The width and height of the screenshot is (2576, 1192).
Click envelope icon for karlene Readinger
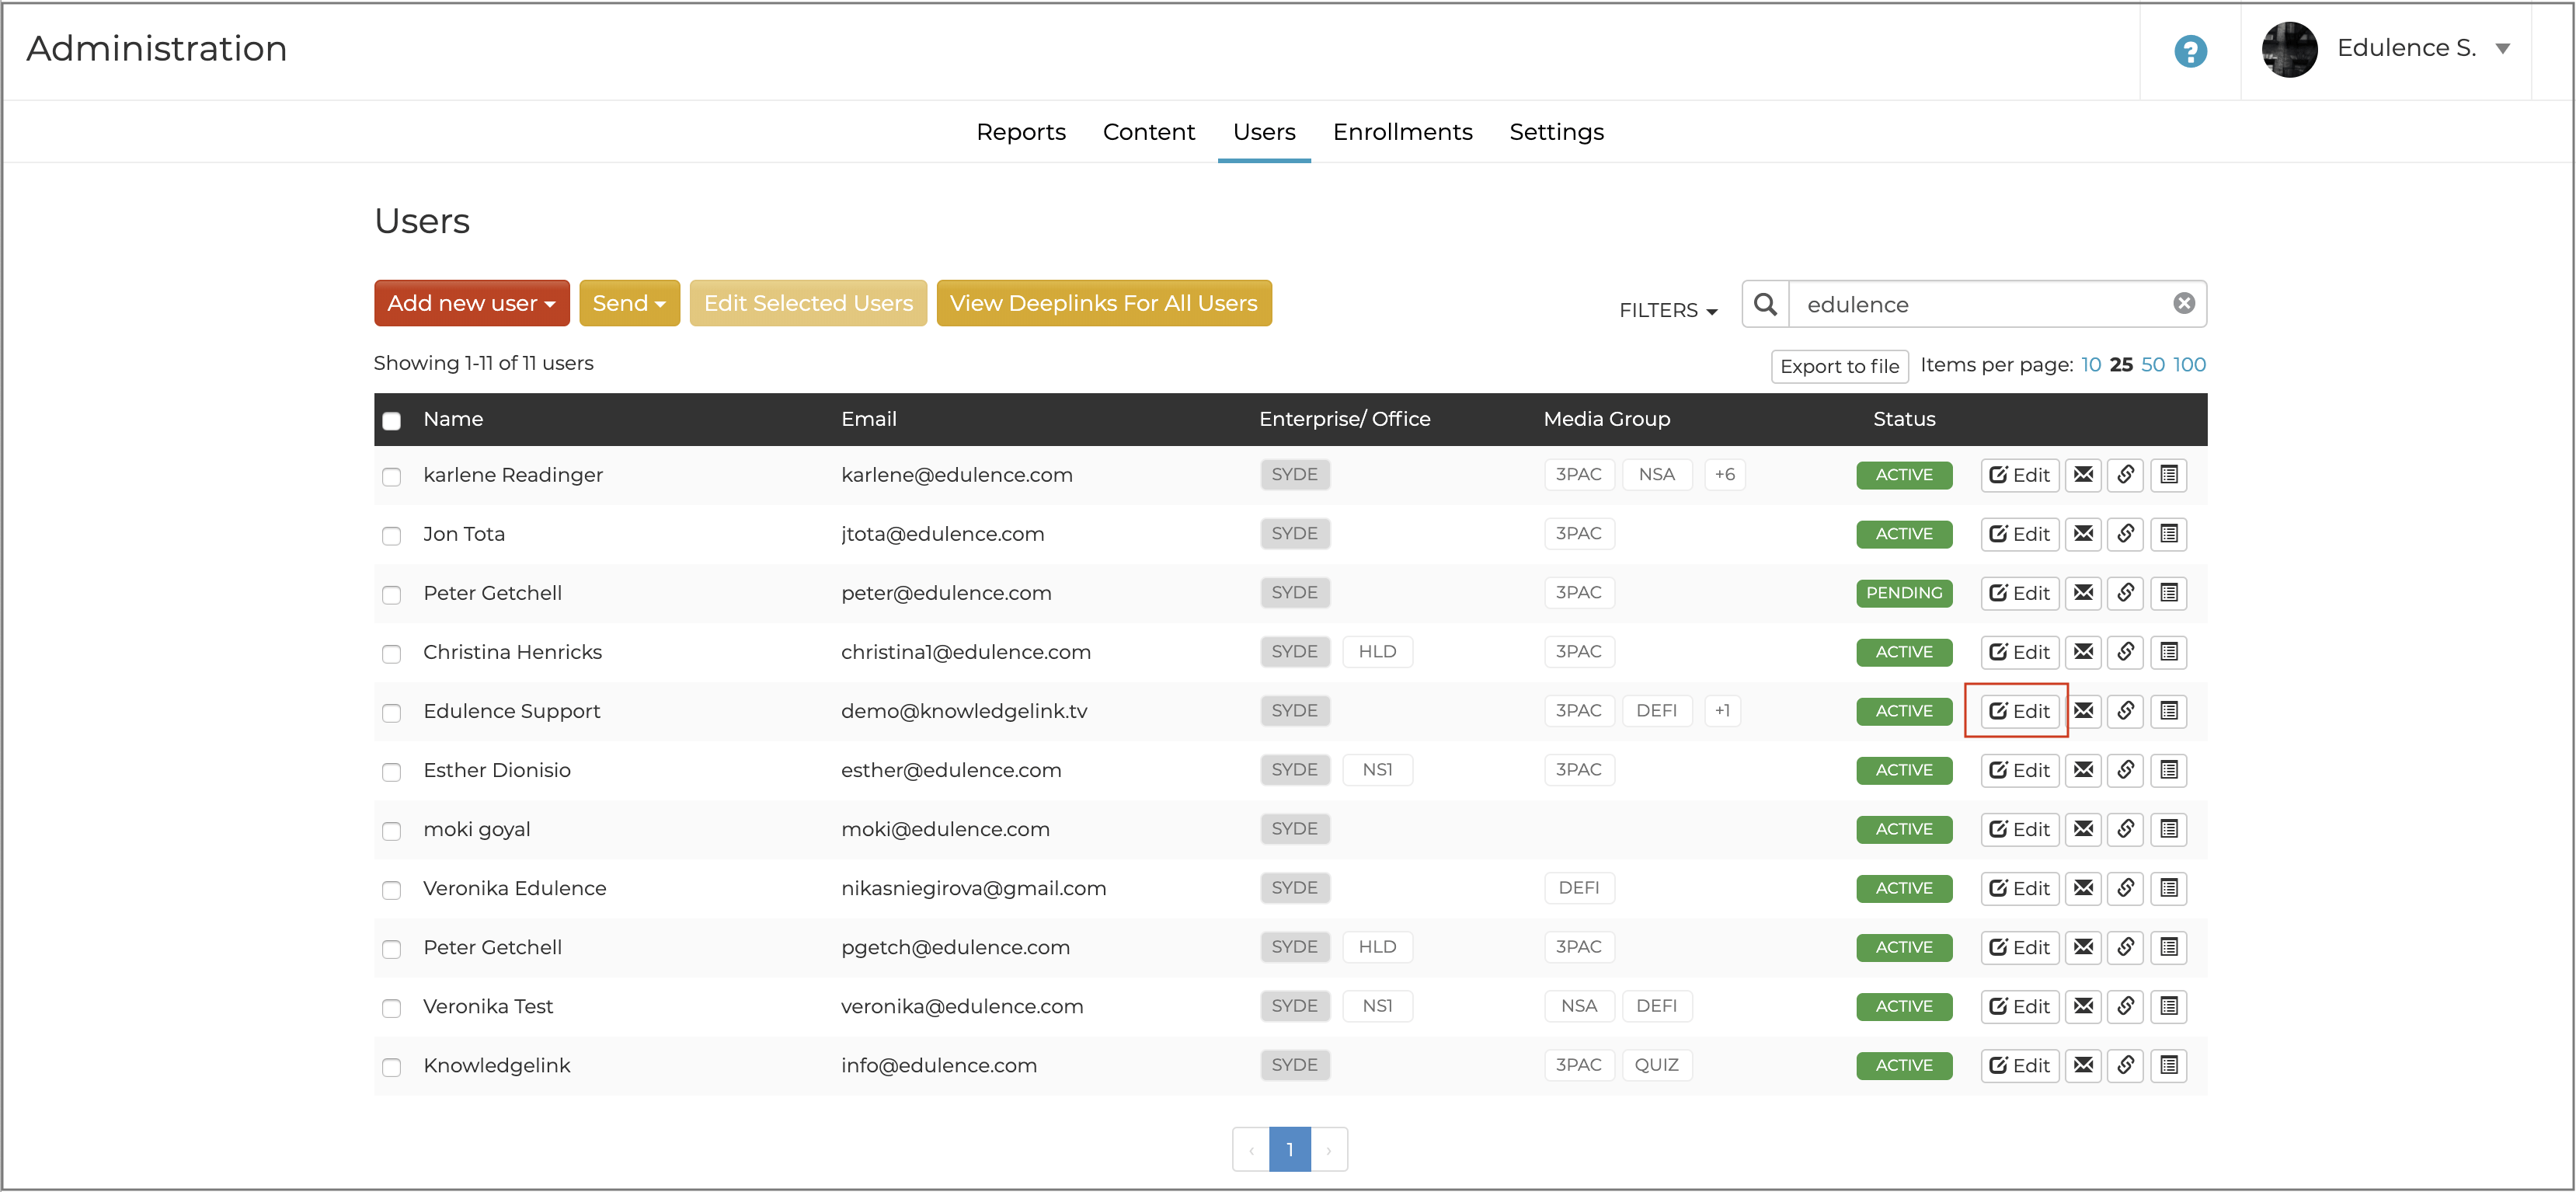coord(2083,475)
